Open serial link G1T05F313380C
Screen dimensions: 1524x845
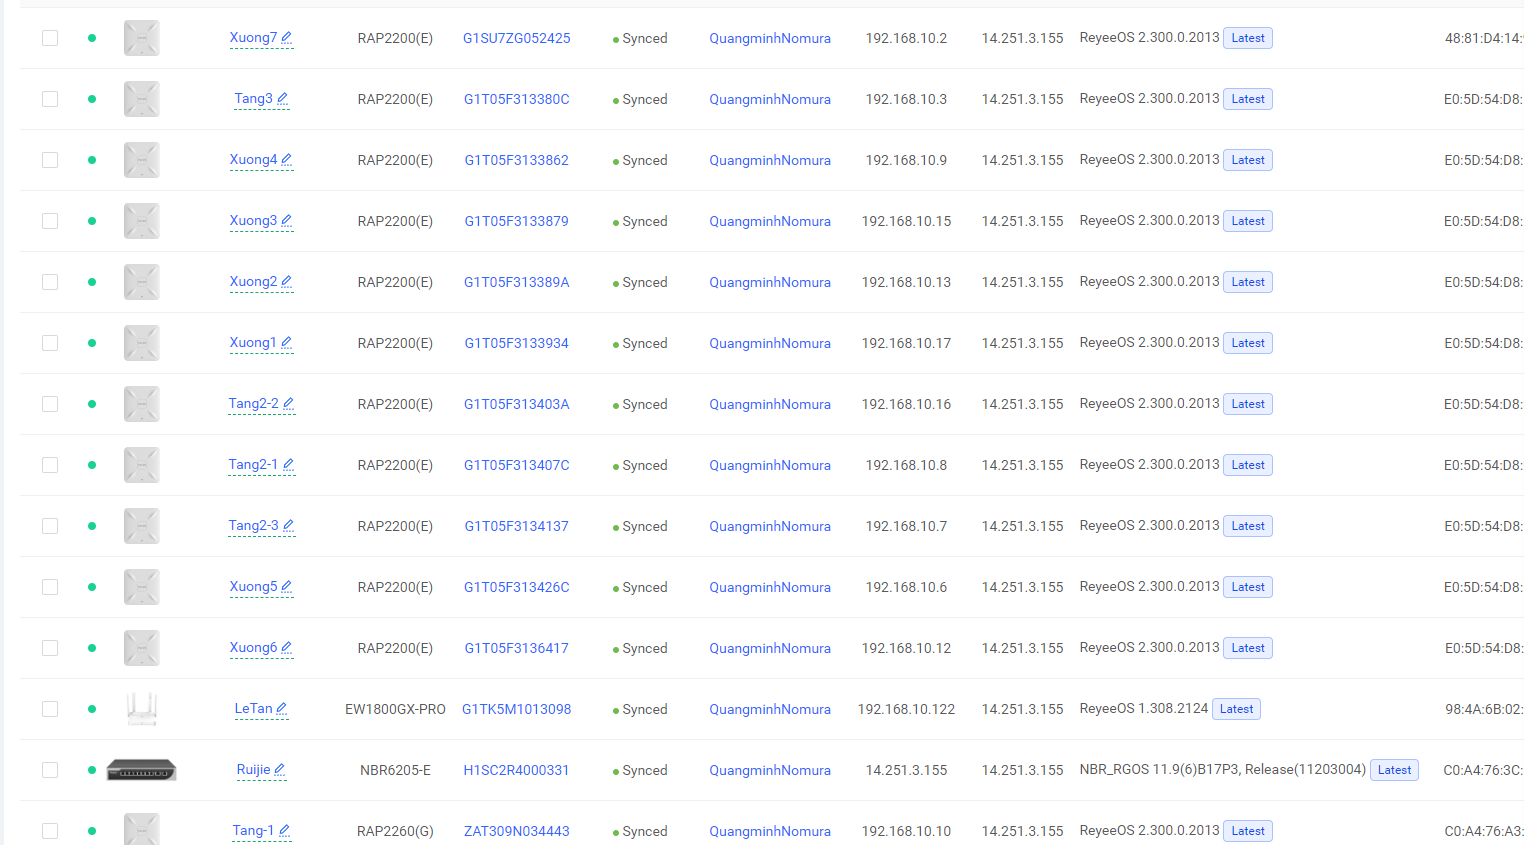tap(517, 99)
